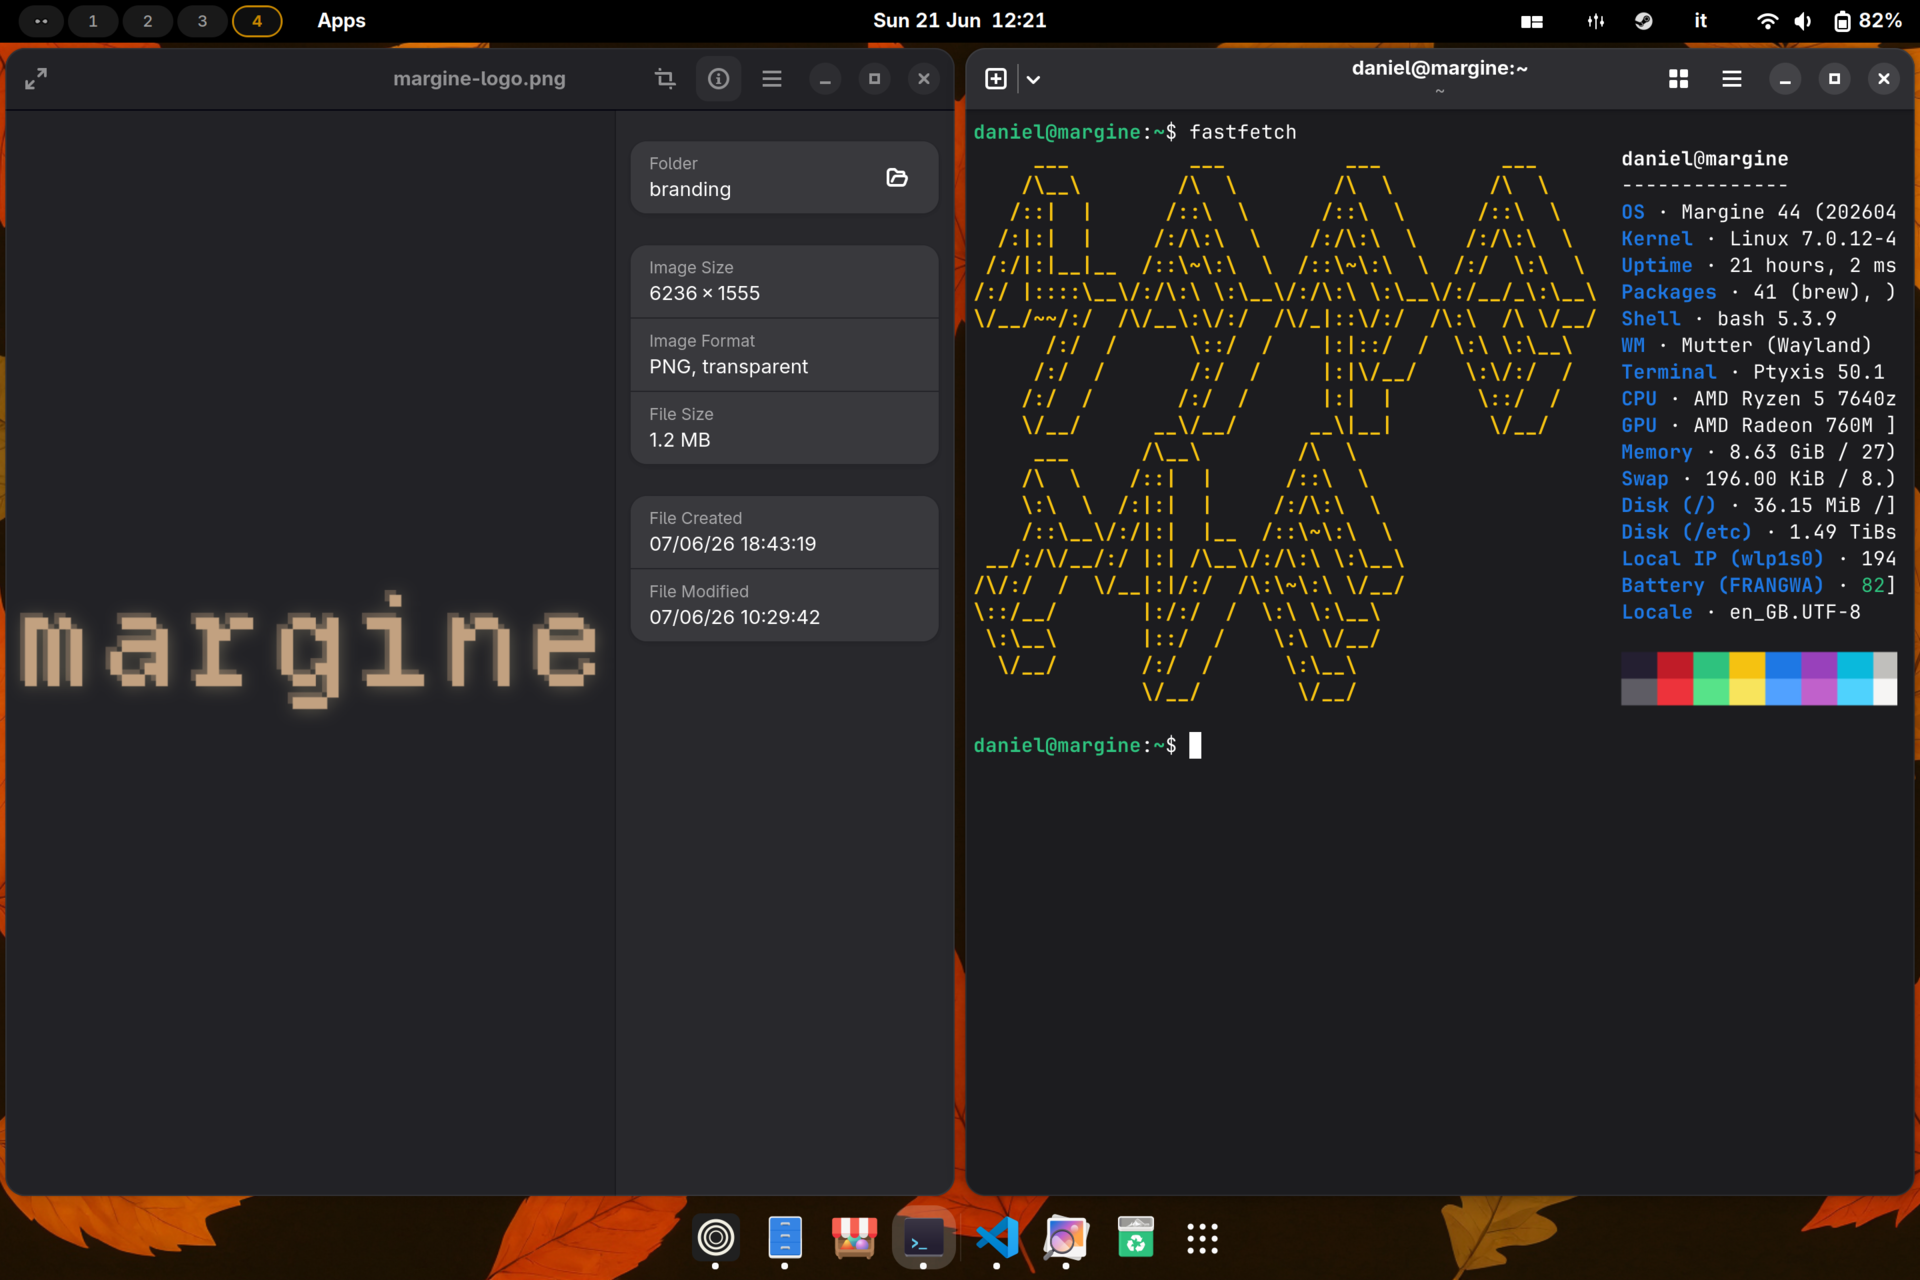Toggle the image properties info panel
Viewport: 1920px width, 1280px height.
(718, 79)
